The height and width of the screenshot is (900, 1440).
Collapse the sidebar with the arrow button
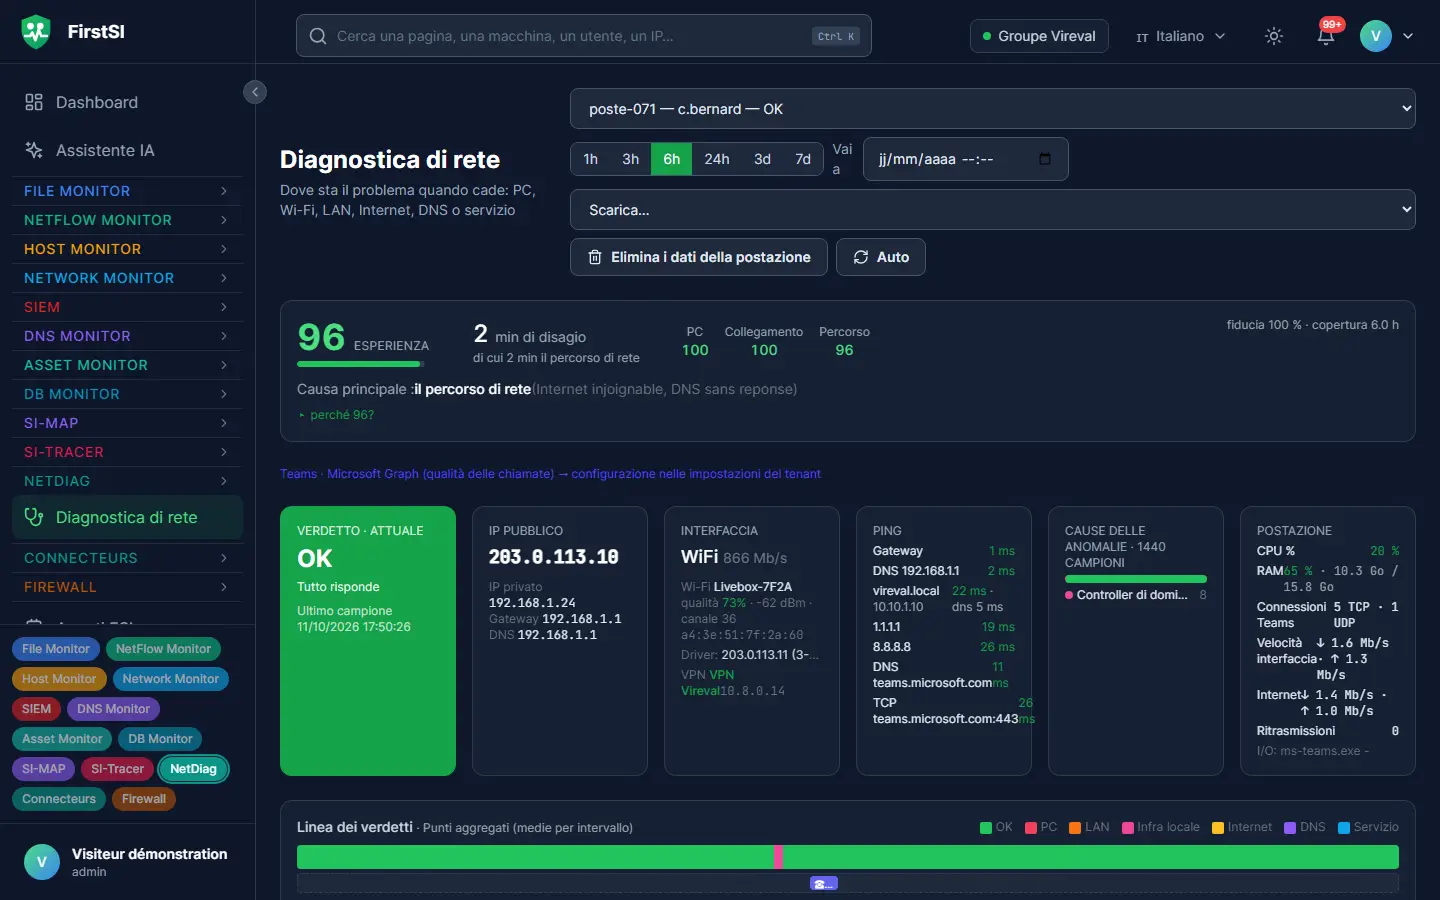[x=255, y=92]
